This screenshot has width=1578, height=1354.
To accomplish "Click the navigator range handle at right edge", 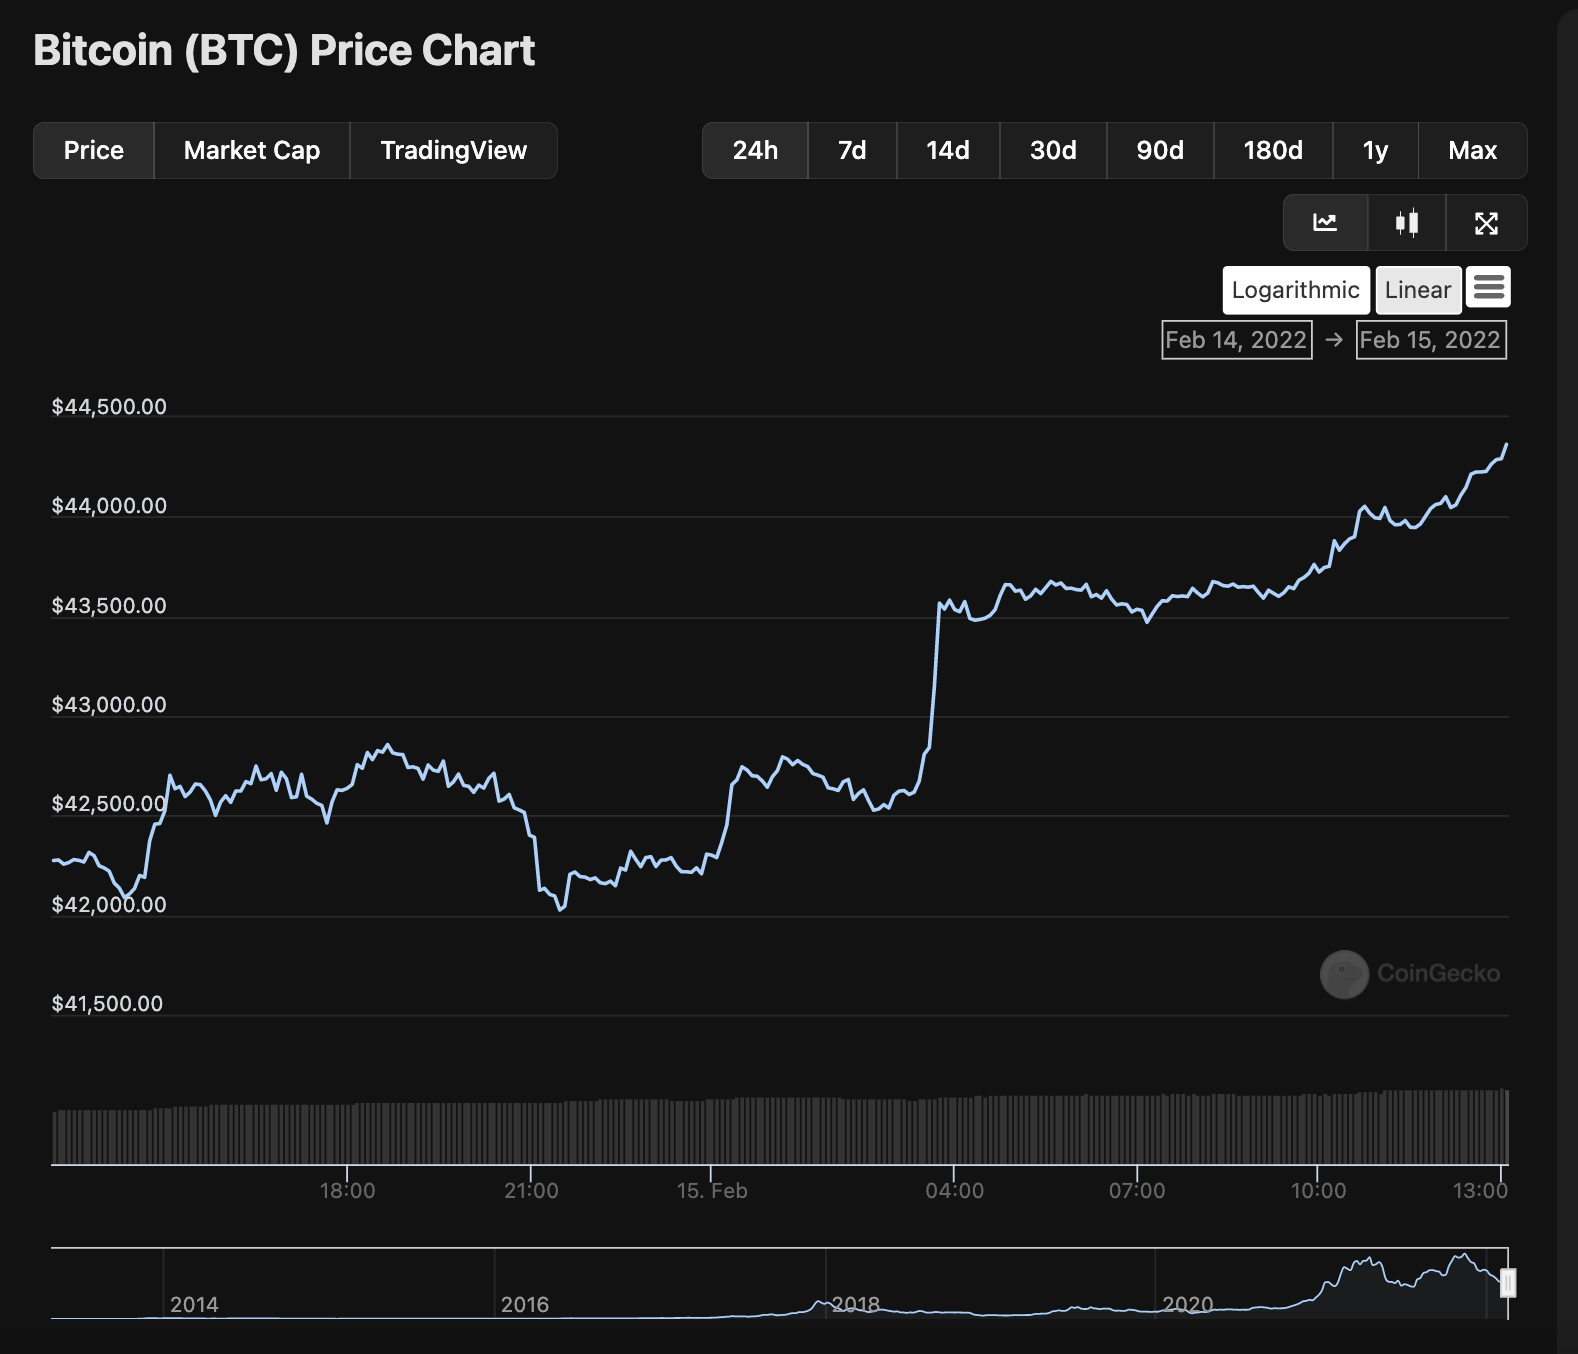I will pos(1508,1283).
